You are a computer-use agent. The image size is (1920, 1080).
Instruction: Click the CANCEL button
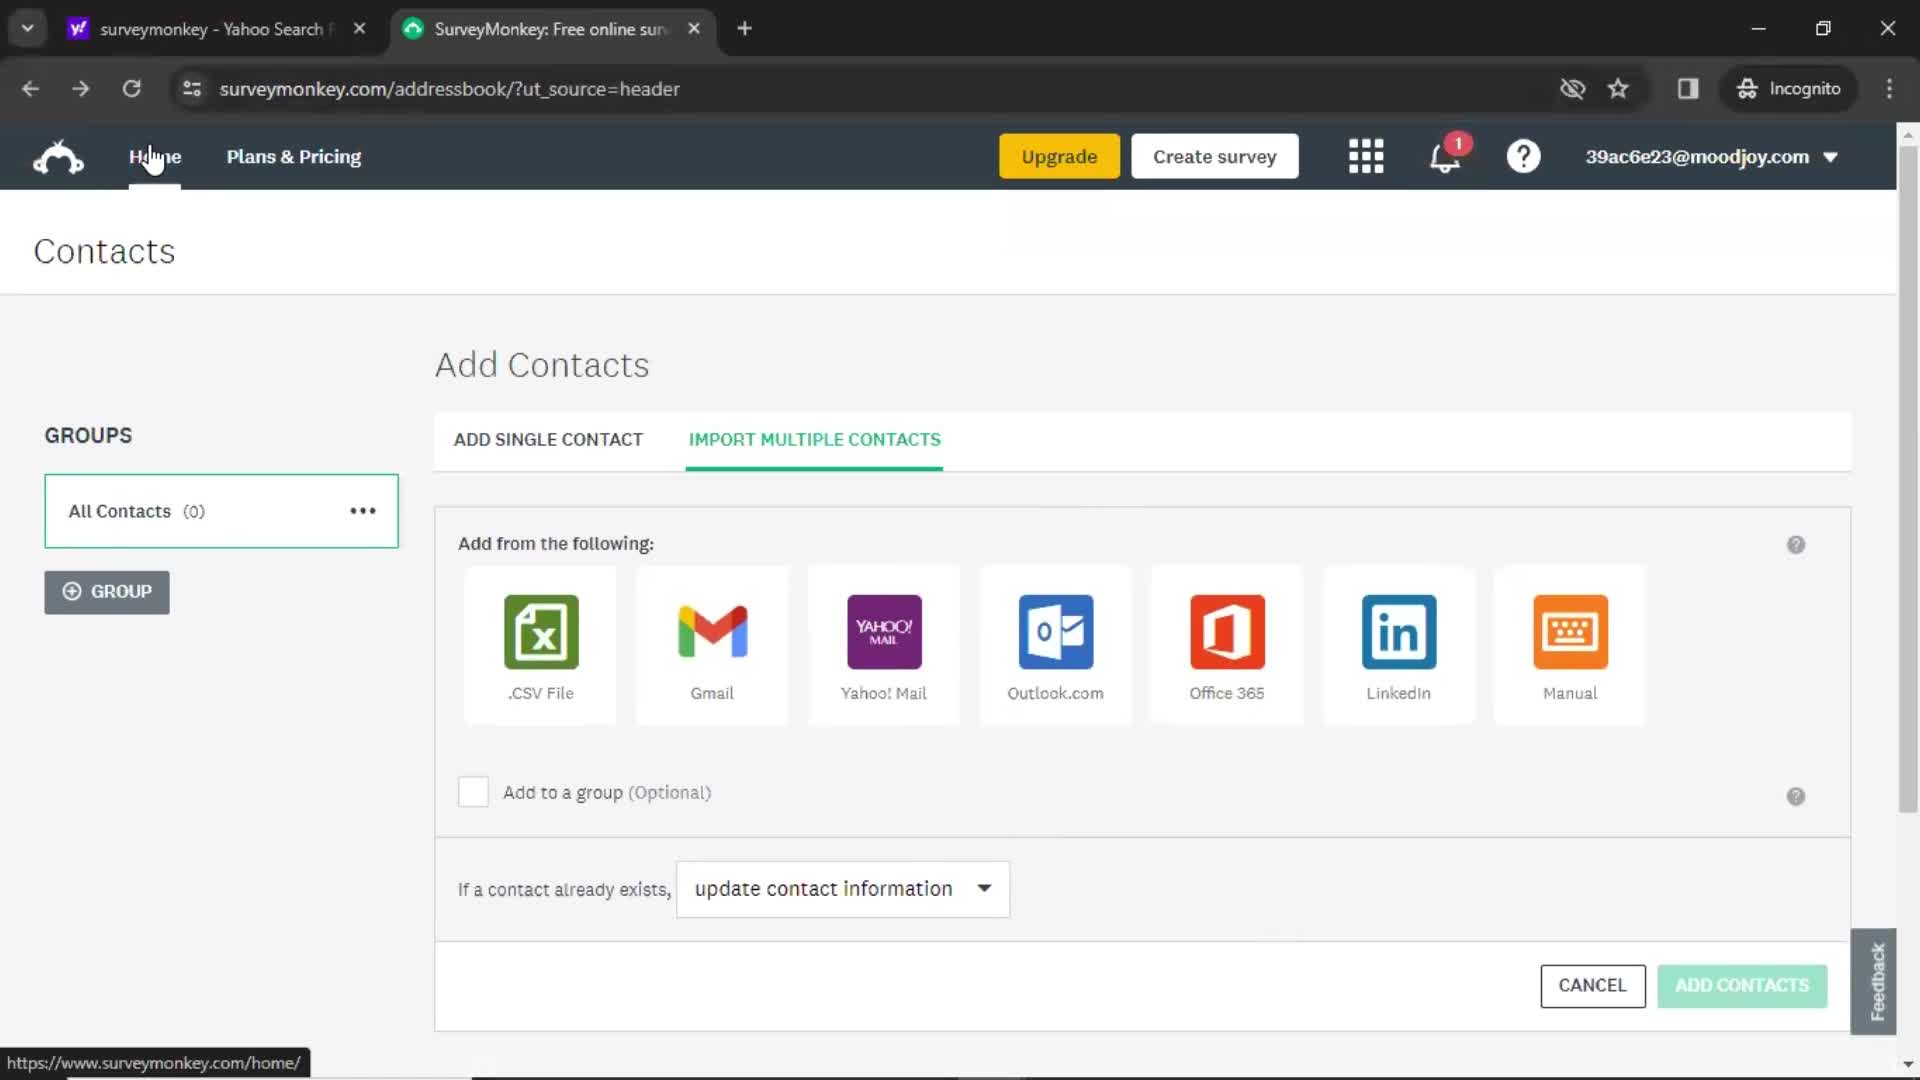(1593, 986)
